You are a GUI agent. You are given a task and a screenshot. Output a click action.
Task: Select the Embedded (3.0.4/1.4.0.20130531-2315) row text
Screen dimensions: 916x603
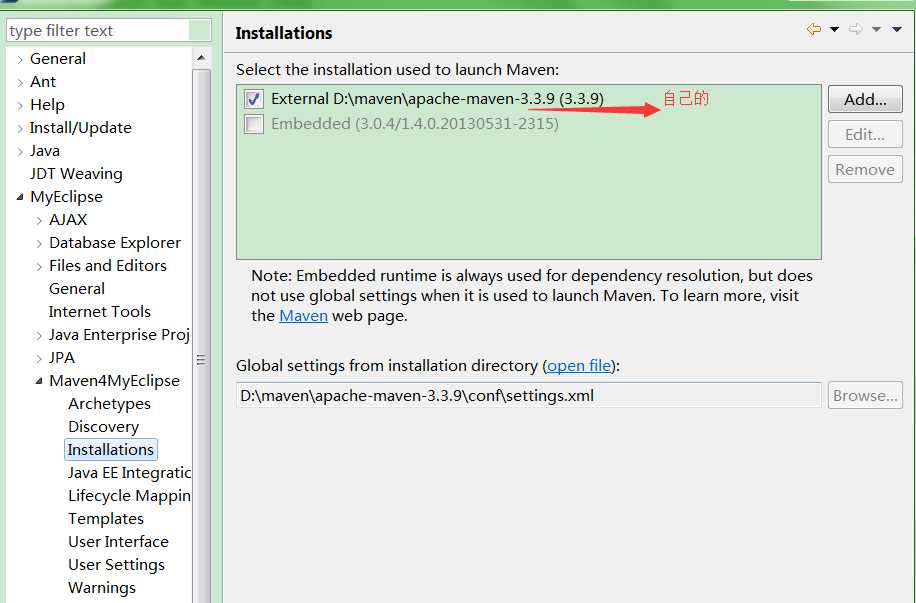[415, 124]
